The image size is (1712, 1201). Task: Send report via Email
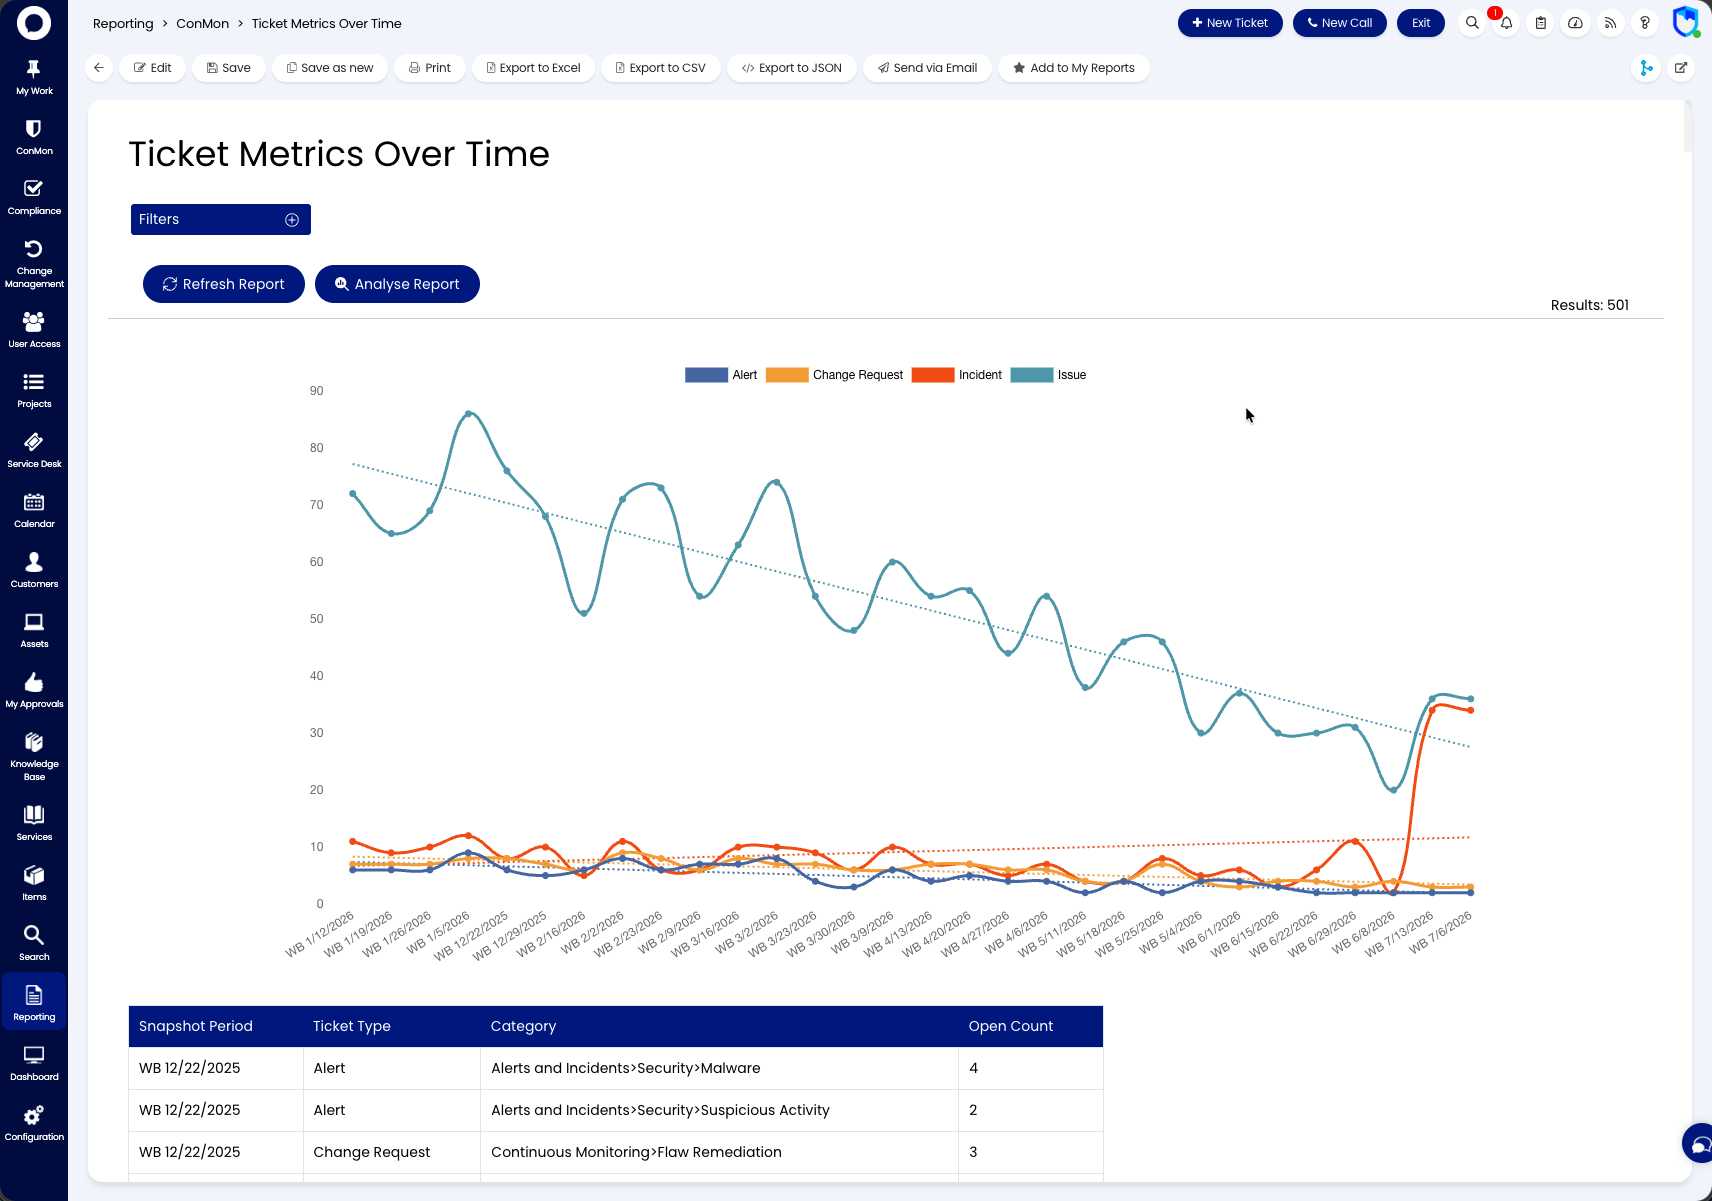pos(928,68)
